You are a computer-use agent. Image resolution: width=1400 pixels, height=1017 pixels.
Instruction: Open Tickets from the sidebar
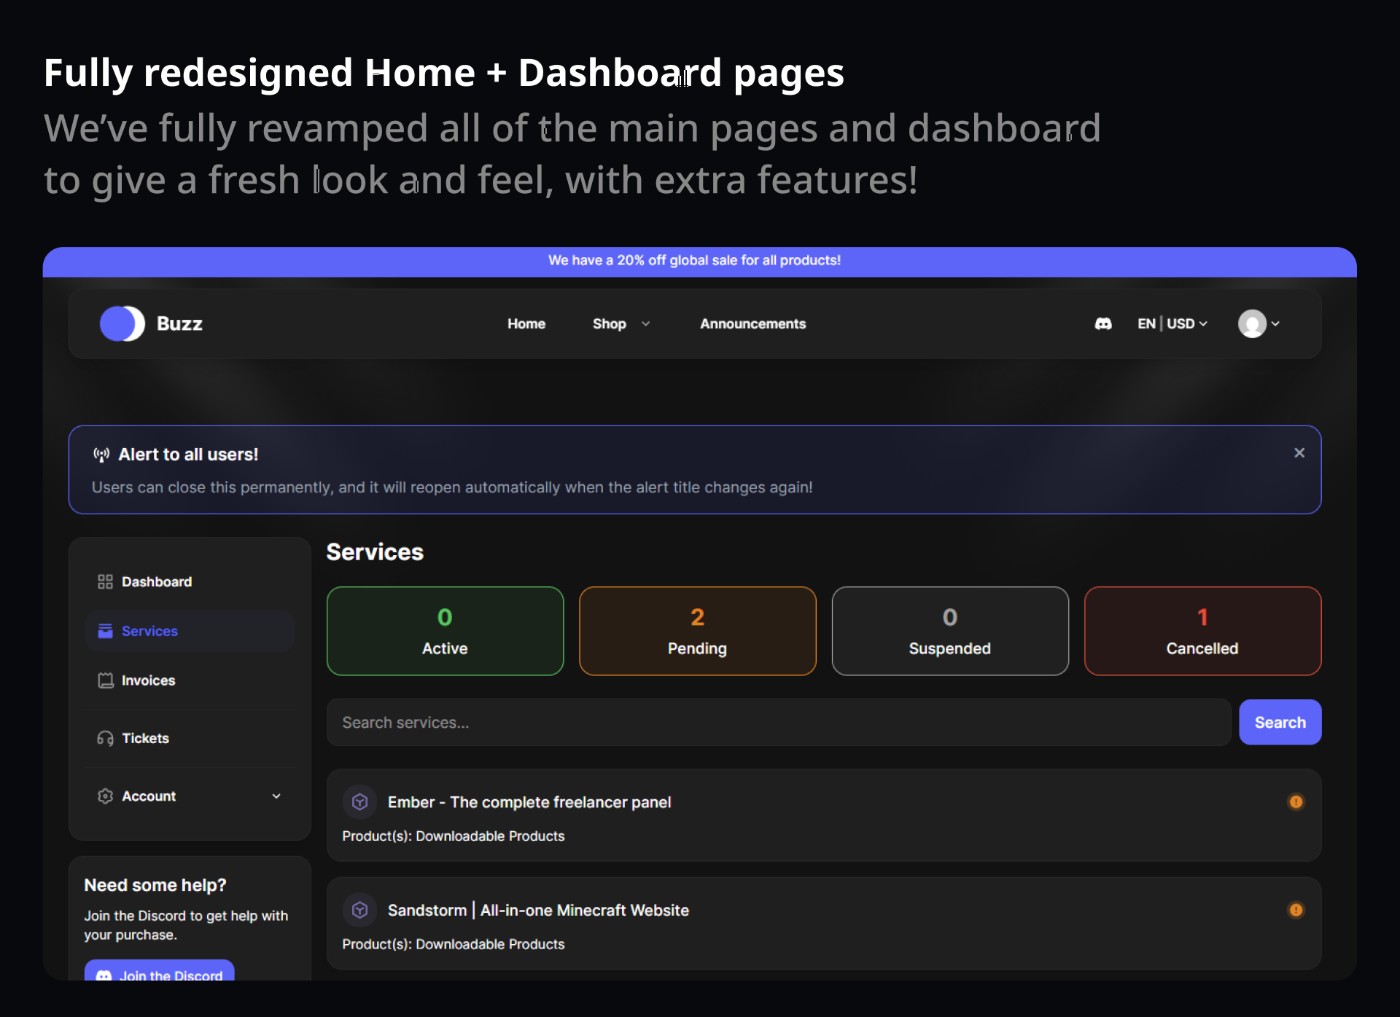[x=145, y=739]
